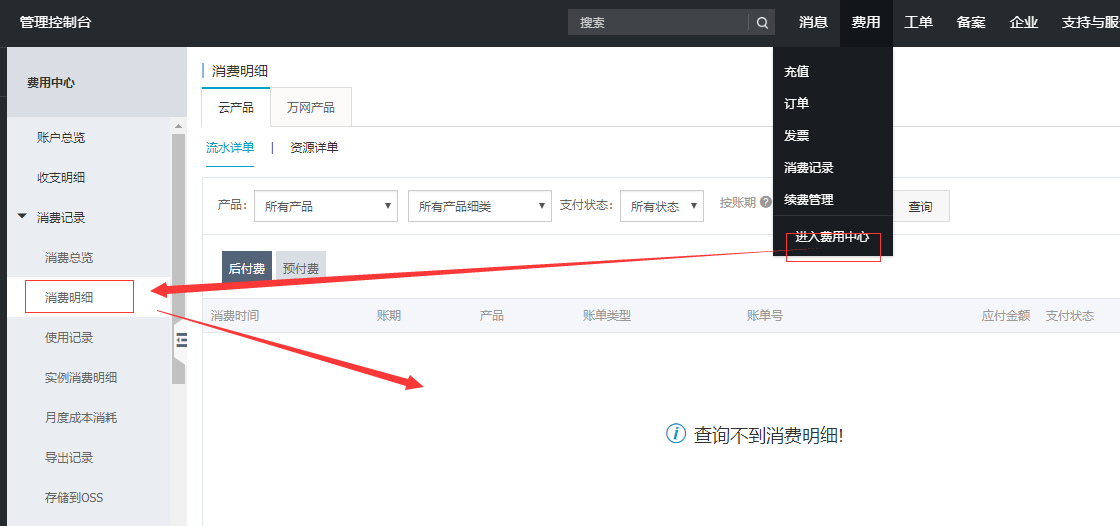Click the search magnifier icon
This screenshot has height=526, width=1120.
click(x=762, y=23)
